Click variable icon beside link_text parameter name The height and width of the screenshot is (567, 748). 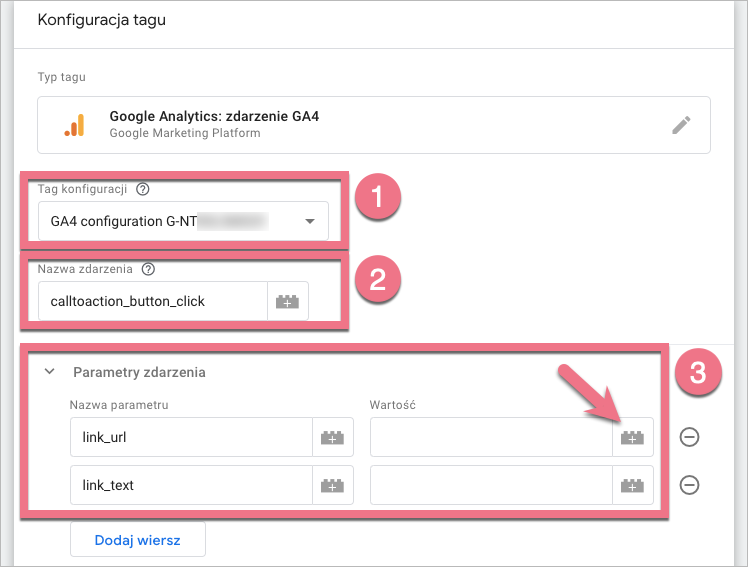332,485
